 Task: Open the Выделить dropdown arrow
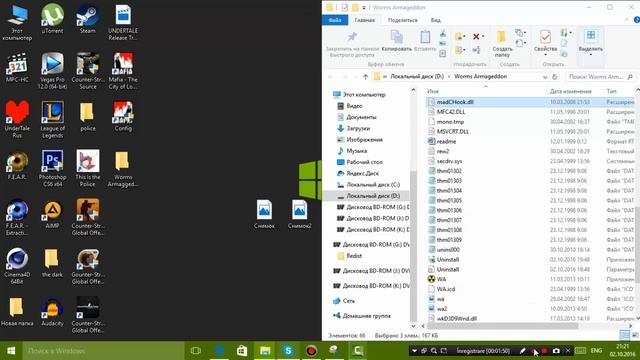point(591,55)
